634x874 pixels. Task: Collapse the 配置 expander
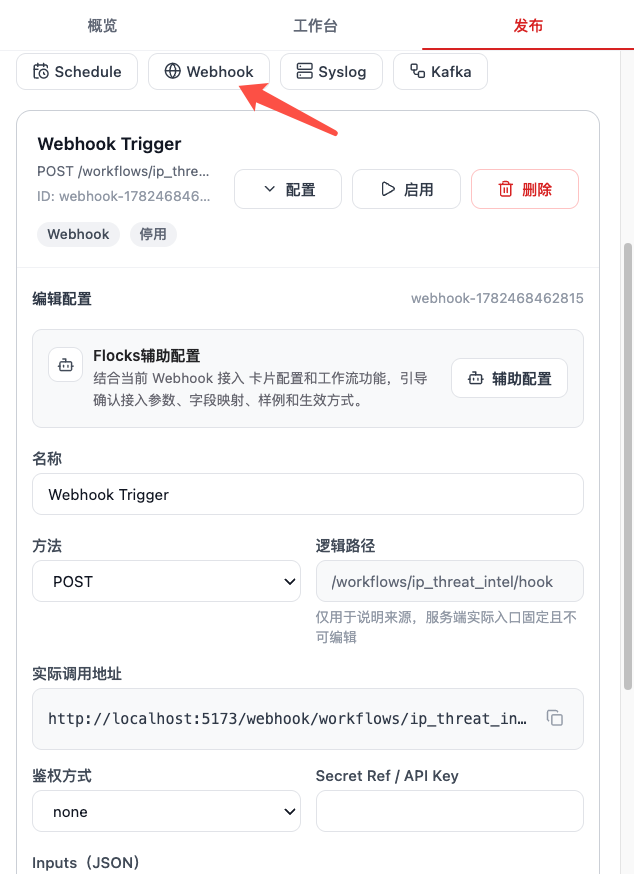(288, 189)
